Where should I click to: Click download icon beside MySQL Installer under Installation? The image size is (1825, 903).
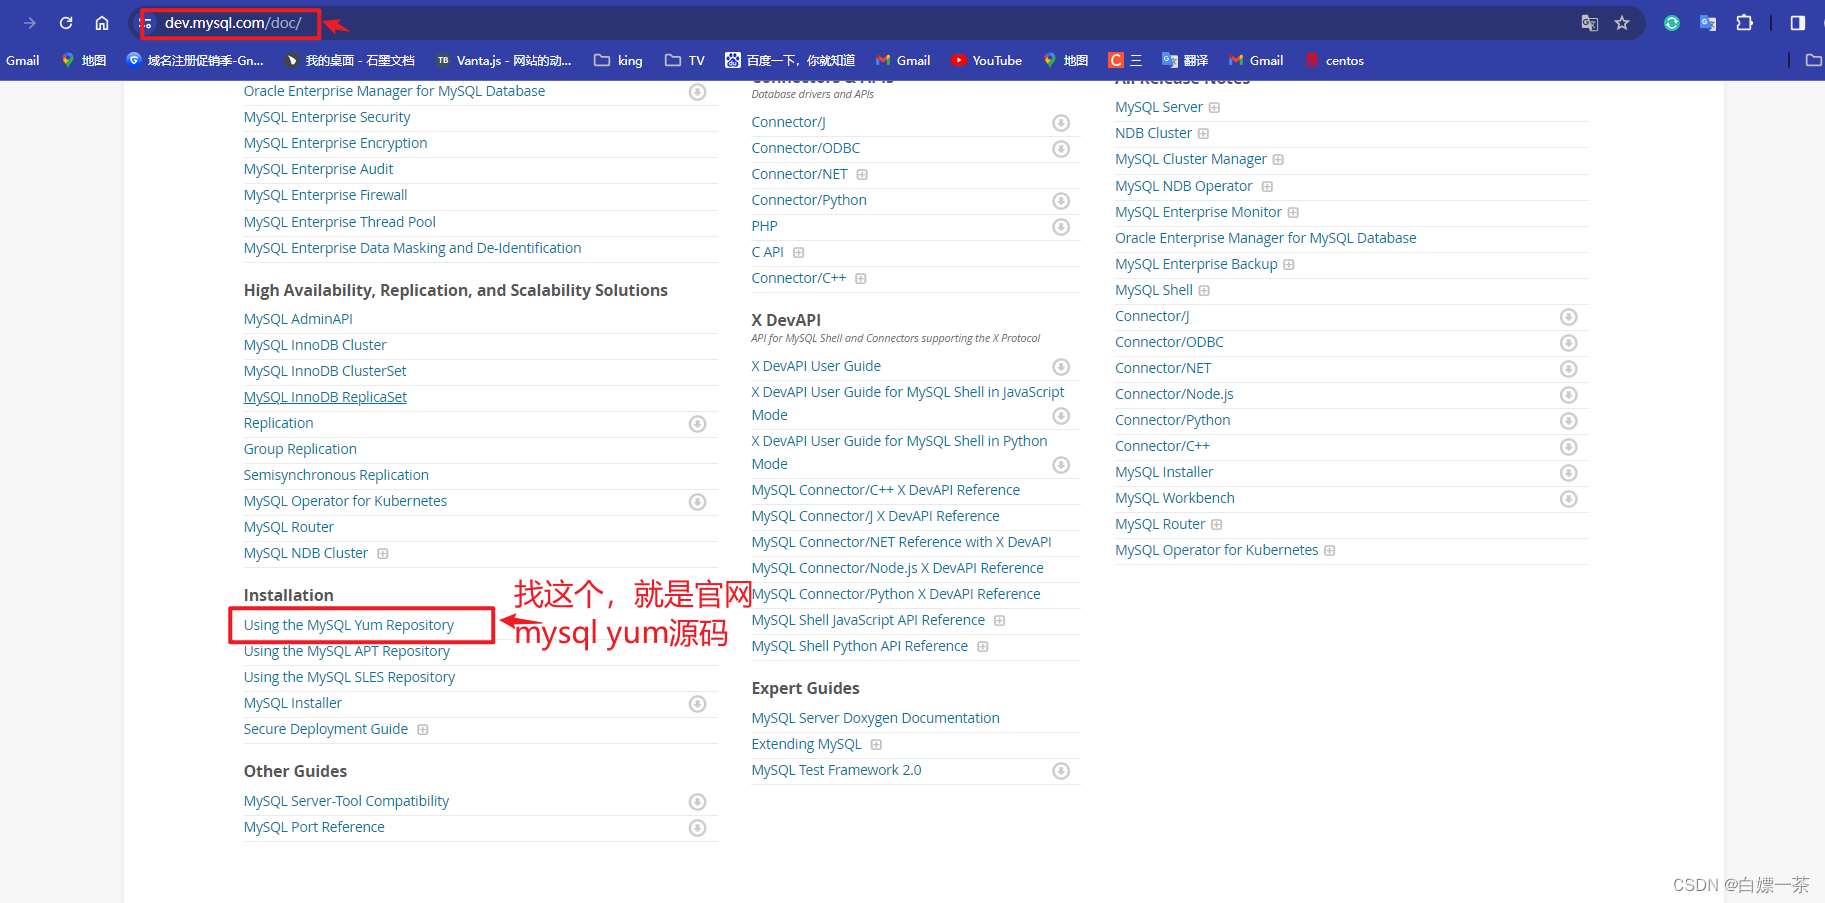[698, 704]
